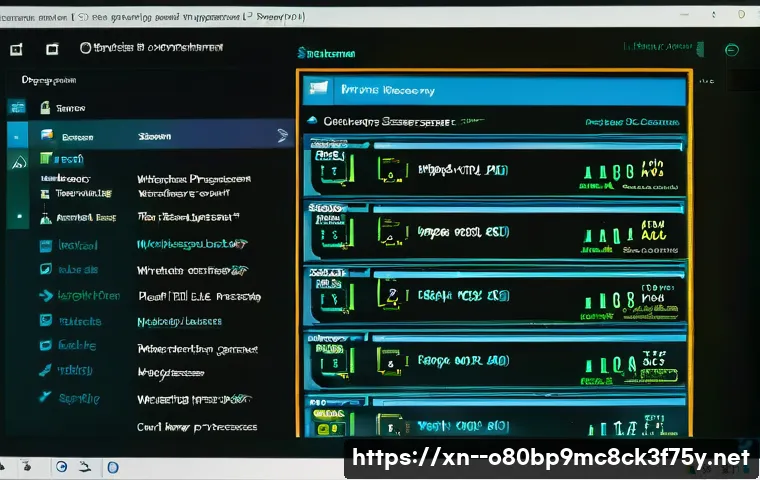Click the circular icon at the top-right corner
This screenshot has width=760, height=480.
(732, 50)
